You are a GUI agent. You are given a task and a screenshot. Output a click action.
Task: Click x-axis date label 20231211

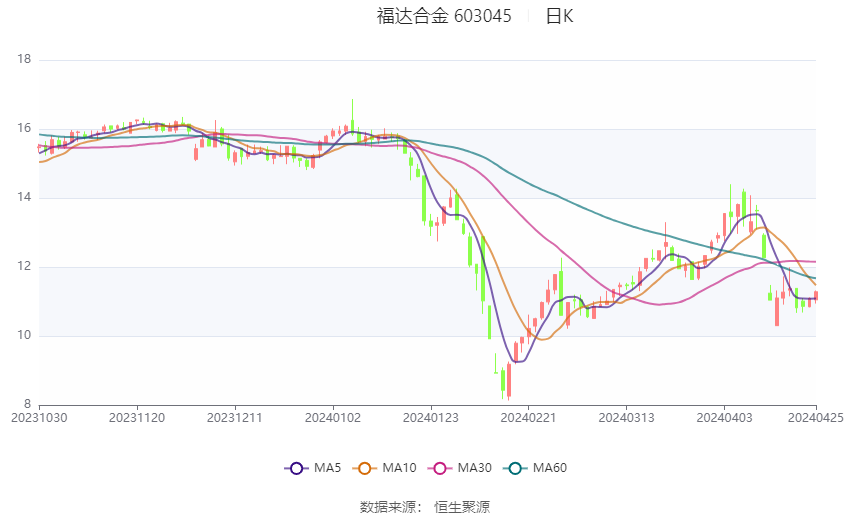pos(235,418)
